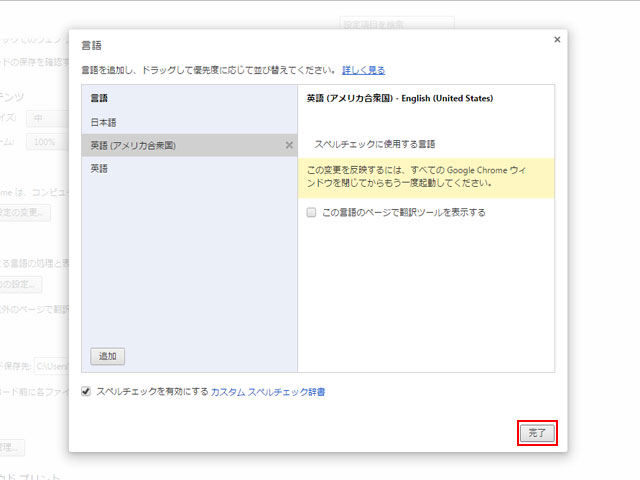
Task: Select the last 英語 entry in the list
Action: (x=99, y=169)
